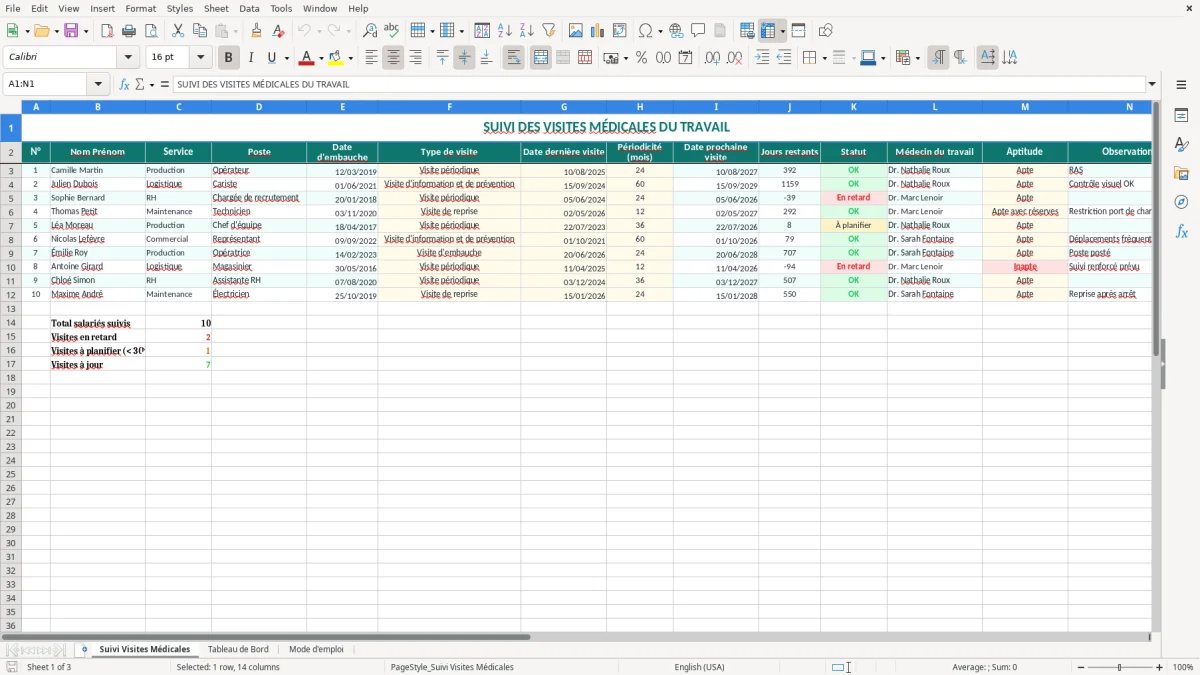Open the Underline style dropdown arrow
Image resolution: width=1200 pixels, height=675 pixels.
tap(286, 58)
